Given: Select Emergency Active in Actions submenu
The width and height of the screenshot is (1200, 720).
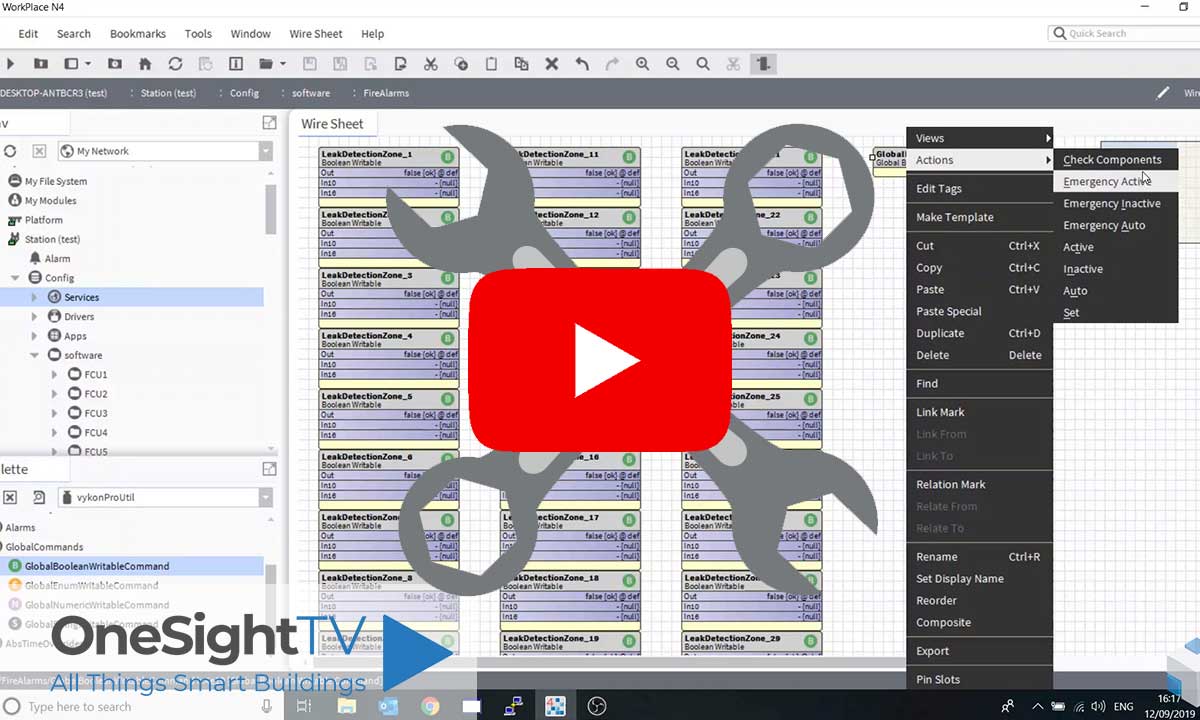Looking at the screenshot, I should coord(1115,182).
